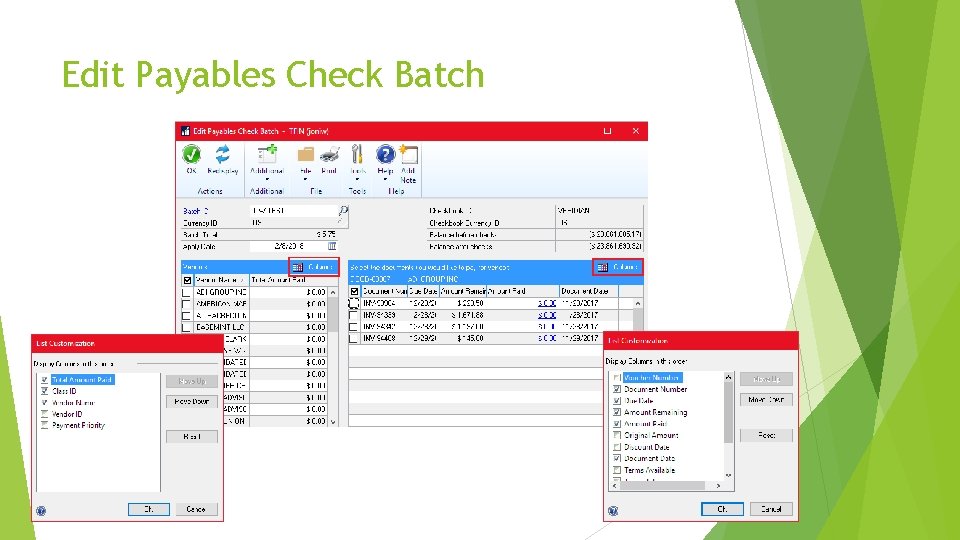This screenshot has width=960, height=540.
Task: Enable the Terms Available column checkbox
Action: (x=617, y=470)
